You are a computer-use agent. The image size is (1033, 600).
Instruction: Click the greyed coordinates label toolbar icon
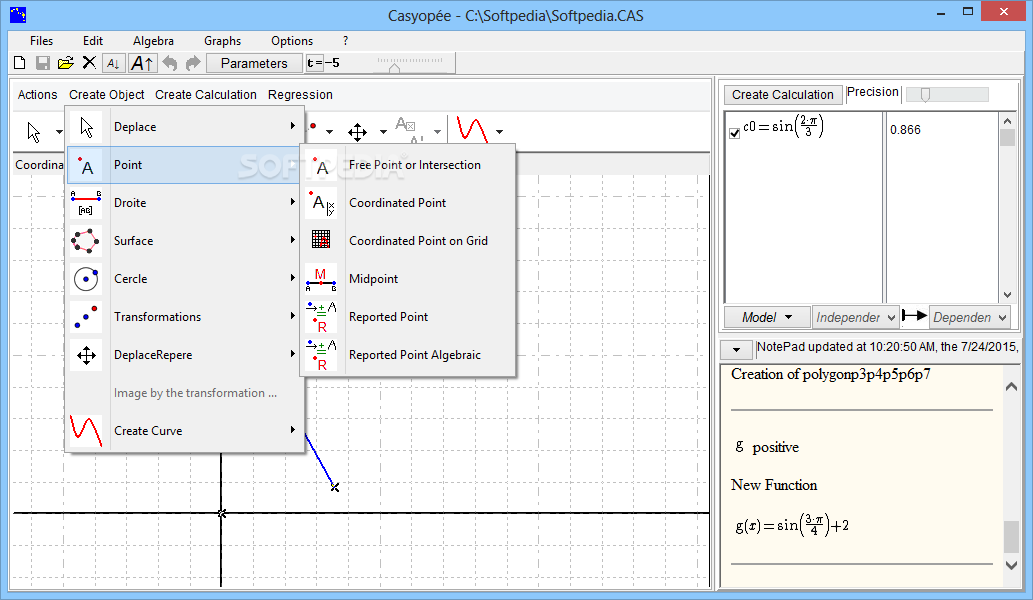click(408, 130)
